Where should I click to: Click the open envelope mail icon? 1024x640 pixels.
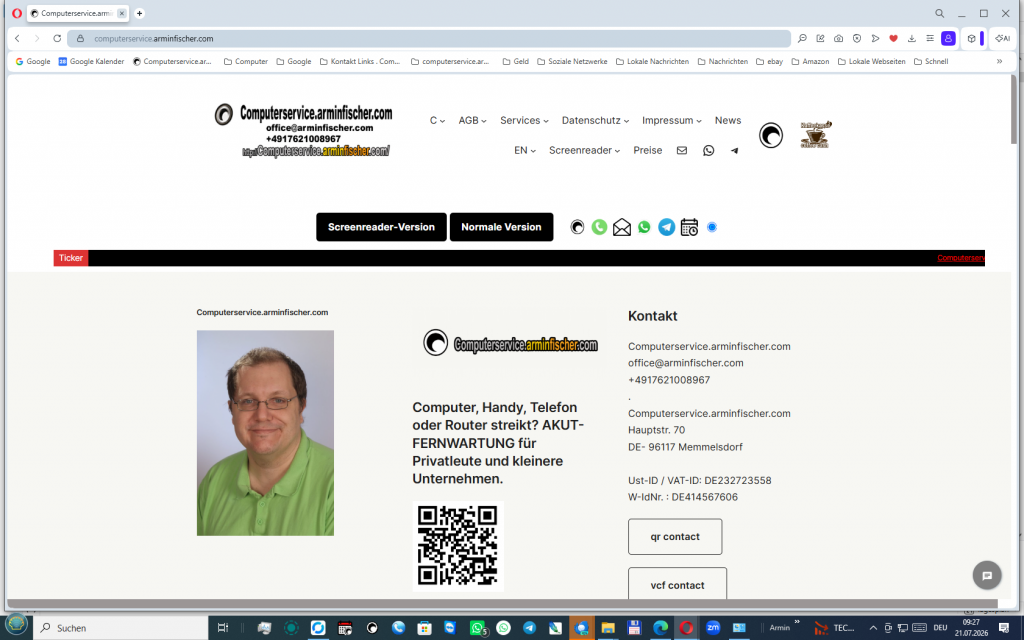click(x=622, y=227)
